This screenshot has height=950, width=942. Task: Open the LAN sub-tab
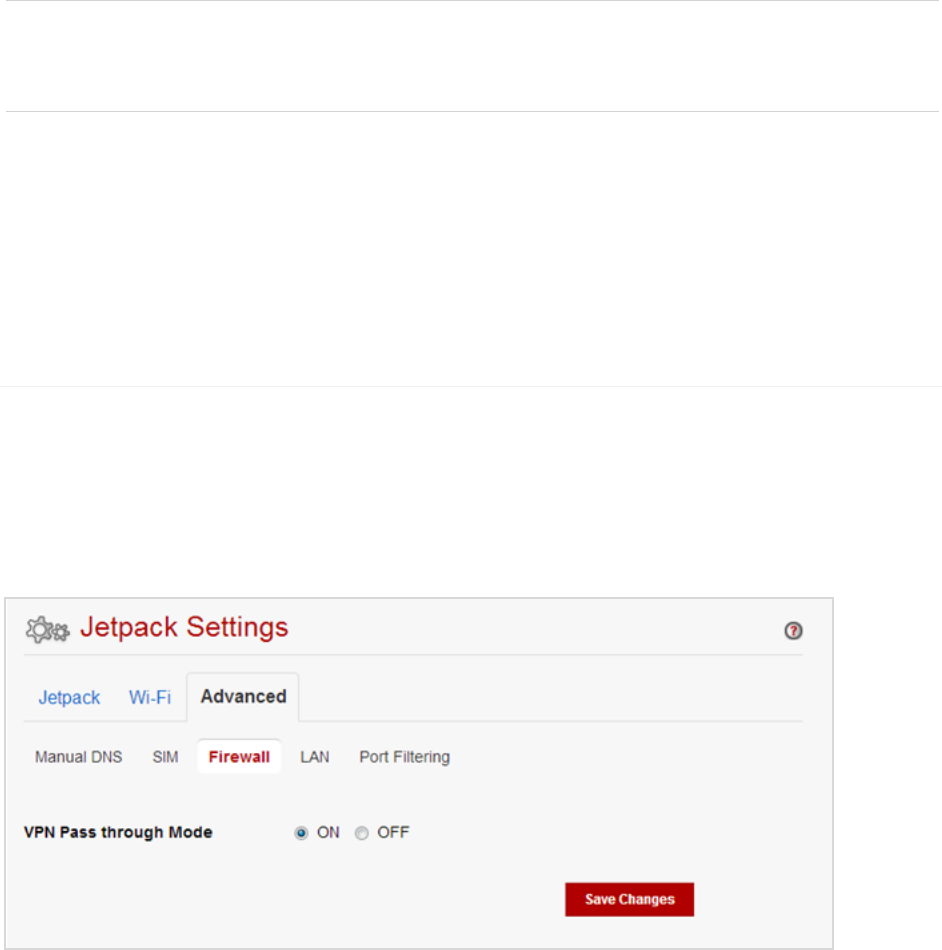tap(314, 757)
